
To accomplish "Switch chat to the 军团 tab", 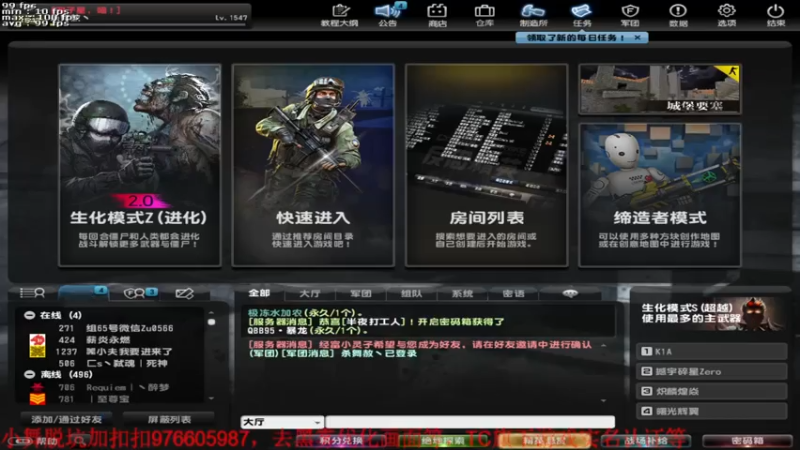I will click(361, 293).
